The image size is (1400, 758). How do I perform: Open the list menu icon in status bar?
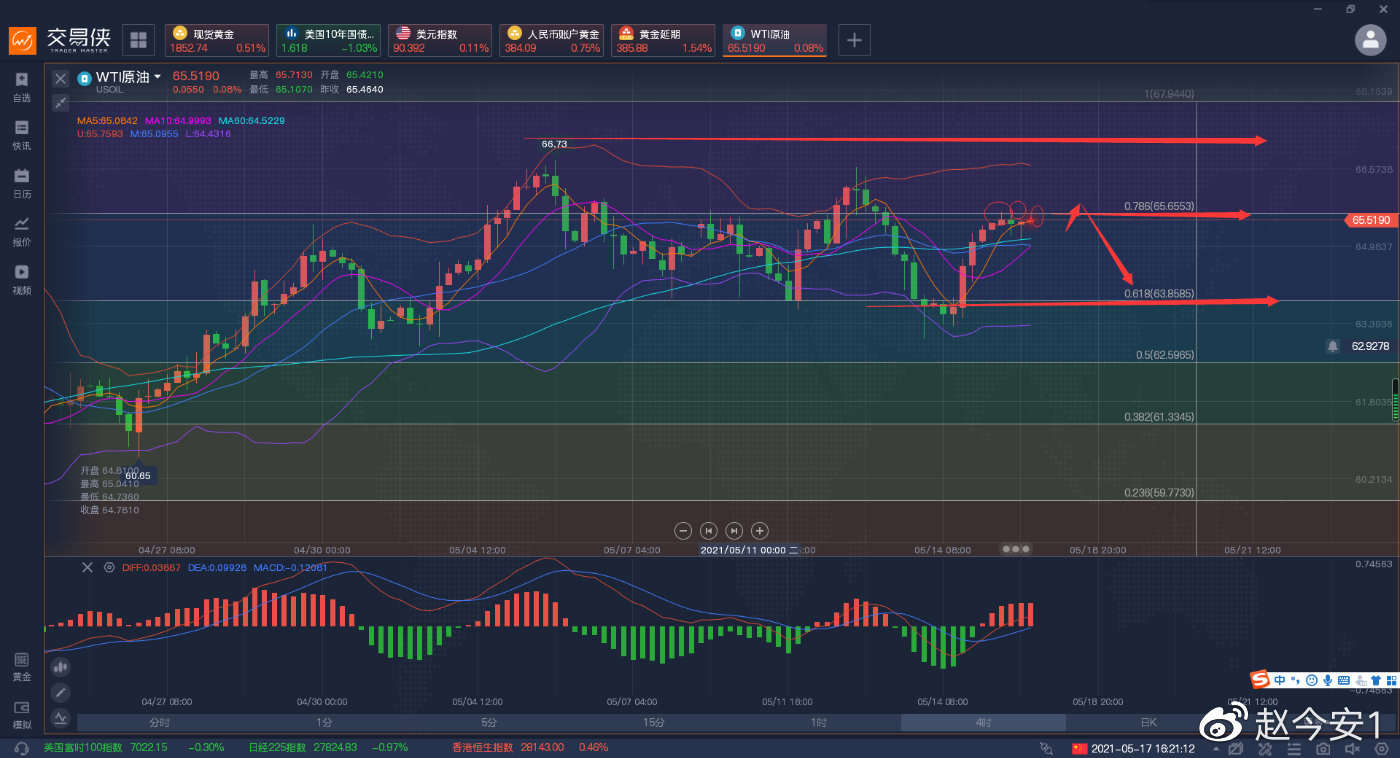1294,749
